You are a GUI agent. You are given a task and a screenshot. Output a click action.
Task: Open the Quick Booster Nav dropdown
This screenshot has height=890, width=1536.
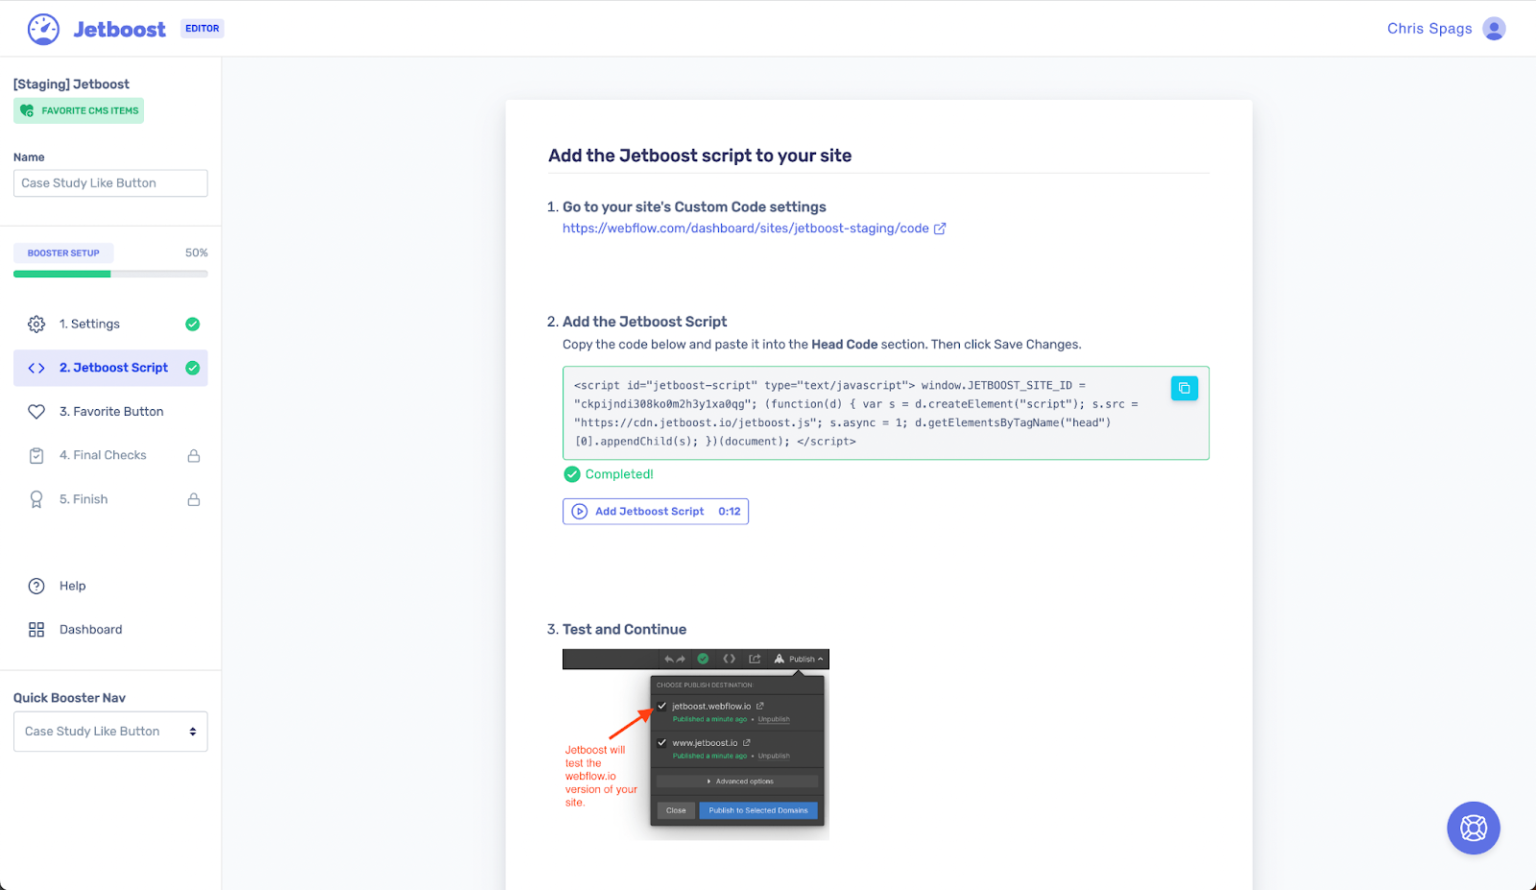tap(110, 731)
